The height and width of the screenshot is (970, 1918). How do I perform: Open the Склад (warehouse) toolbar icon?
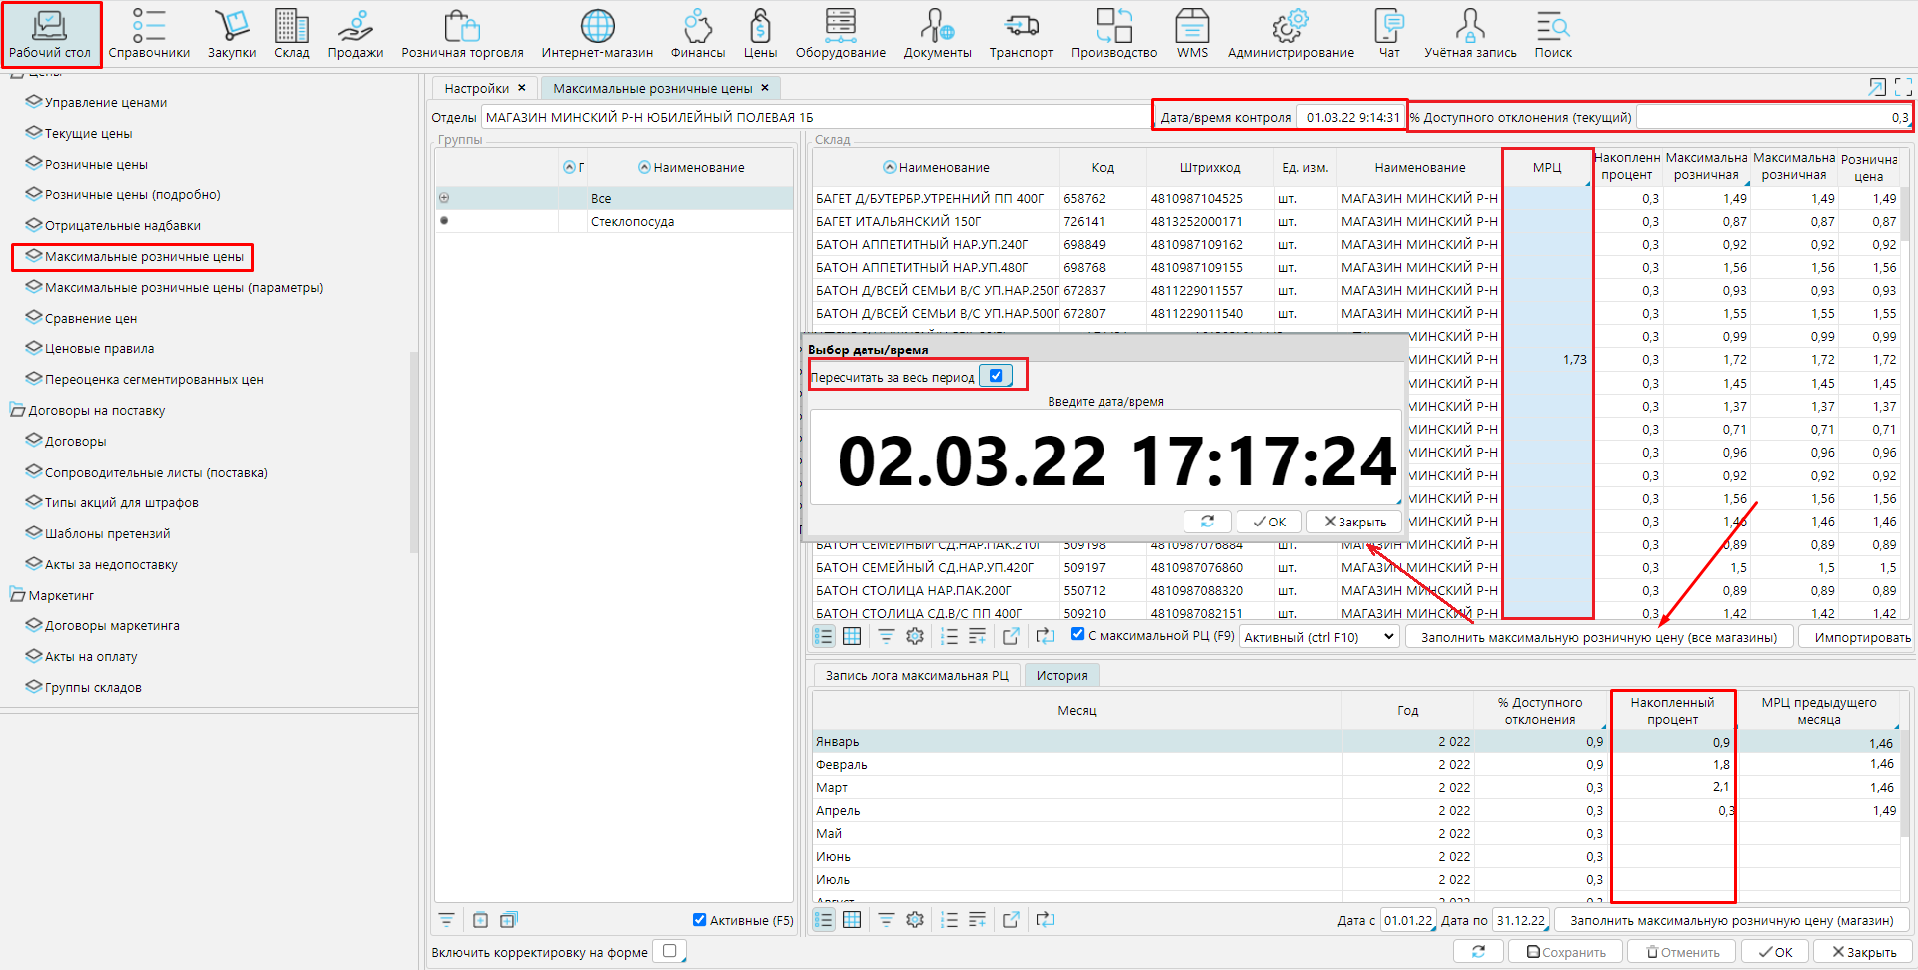291,34
